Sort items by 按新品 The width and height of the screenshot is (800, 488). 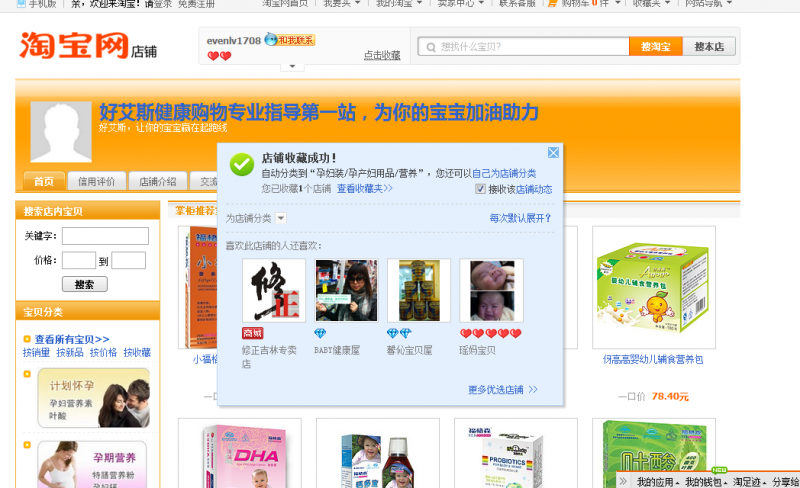click(70, 352)
